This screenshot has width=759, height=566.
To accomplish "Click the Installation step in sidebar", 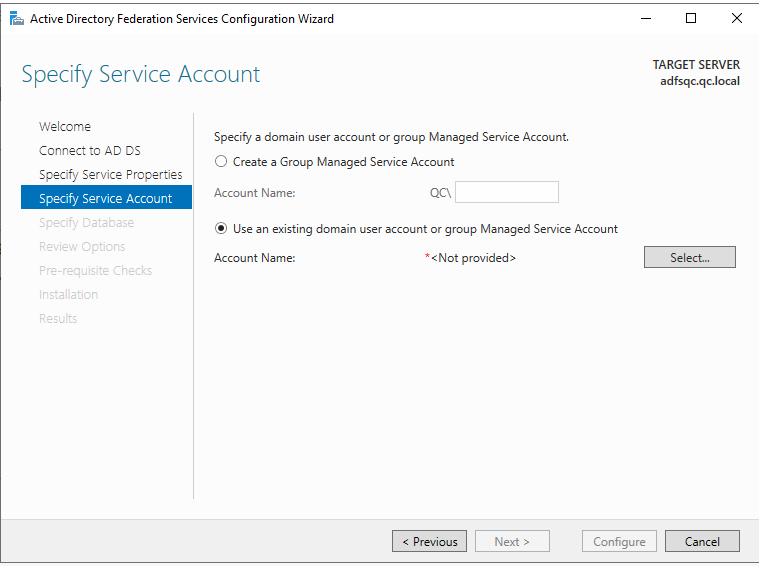I will coord(68,295).
